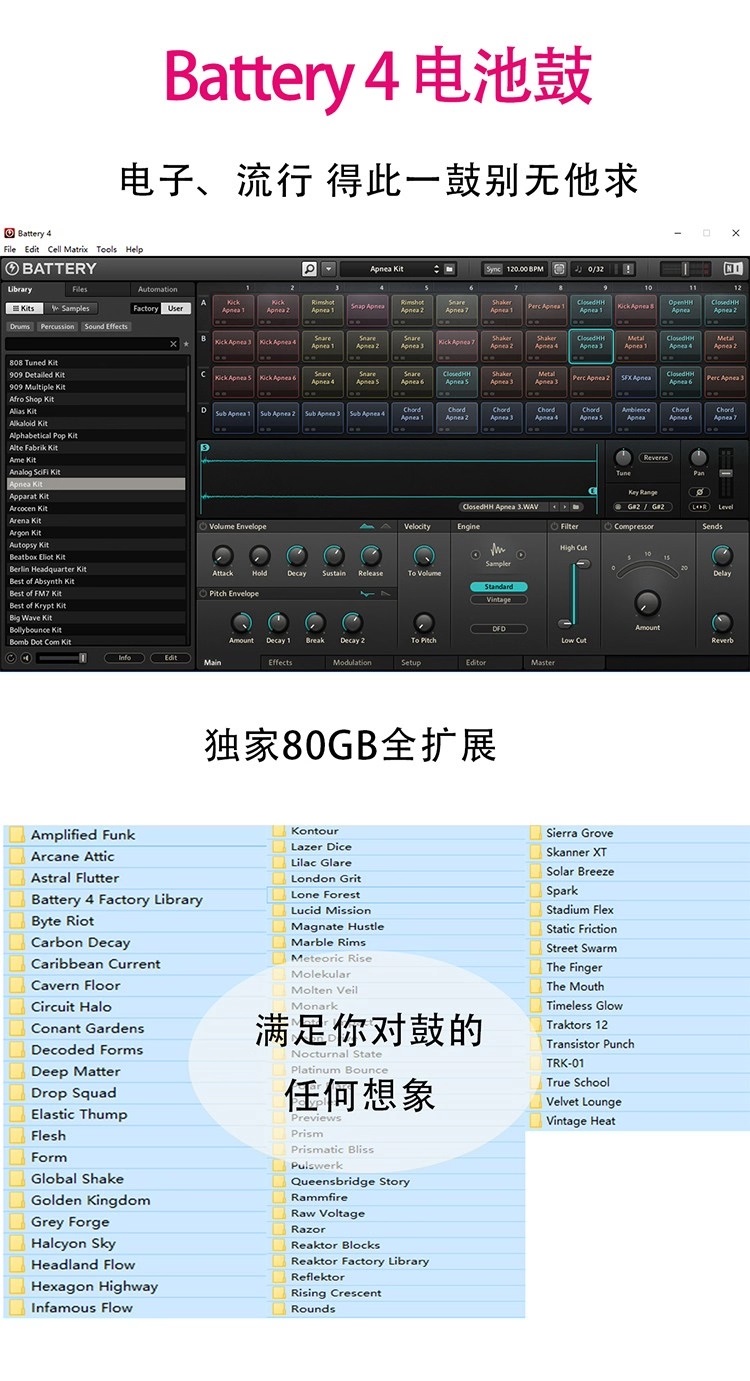This screenshot has height=1381, width=750.
Task: Click the NI logo button
Action: [733, 269]
